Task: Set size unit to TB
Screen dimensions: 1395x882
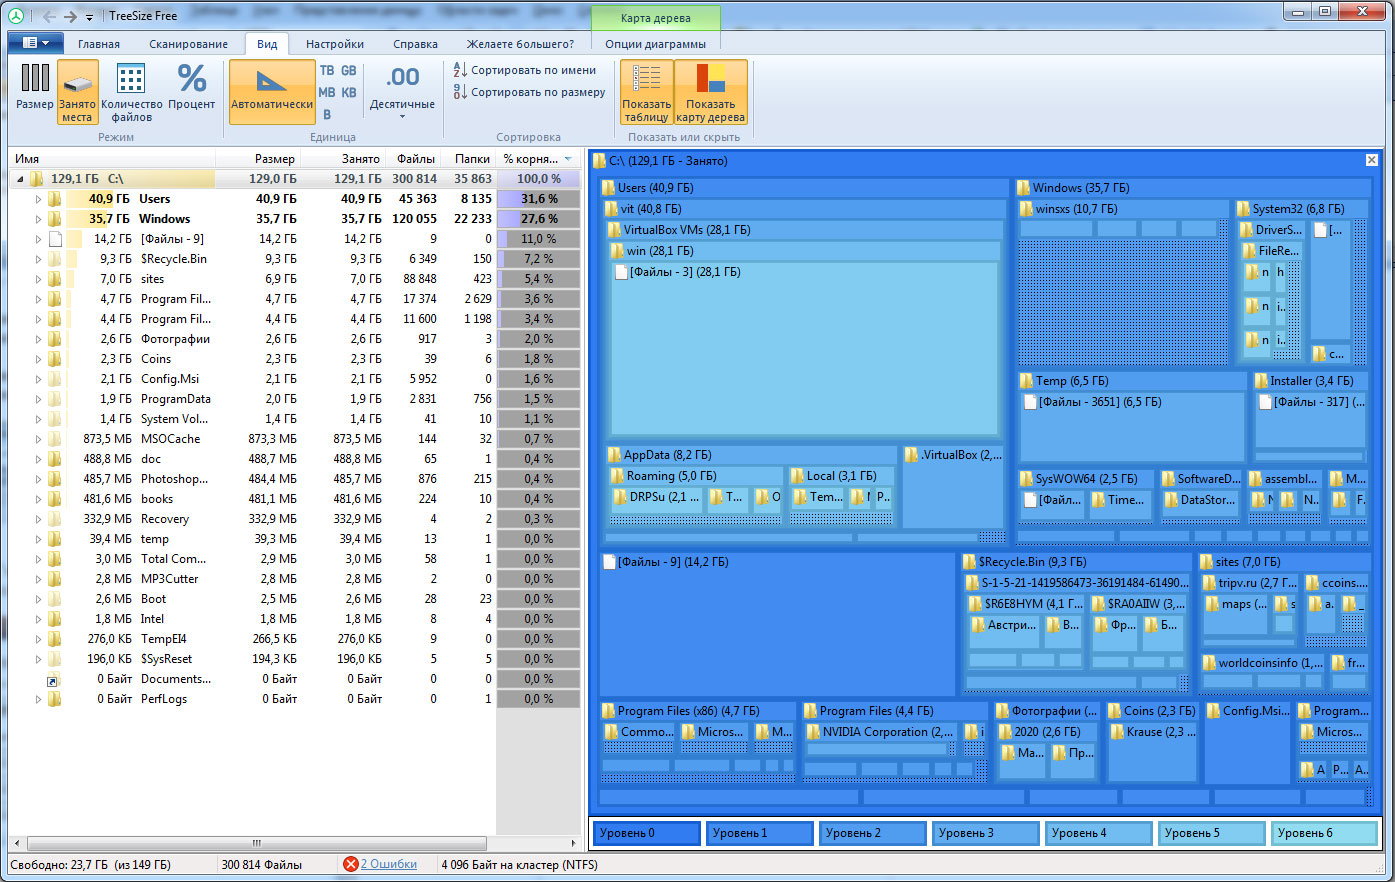Action: [x=327, y=71]
